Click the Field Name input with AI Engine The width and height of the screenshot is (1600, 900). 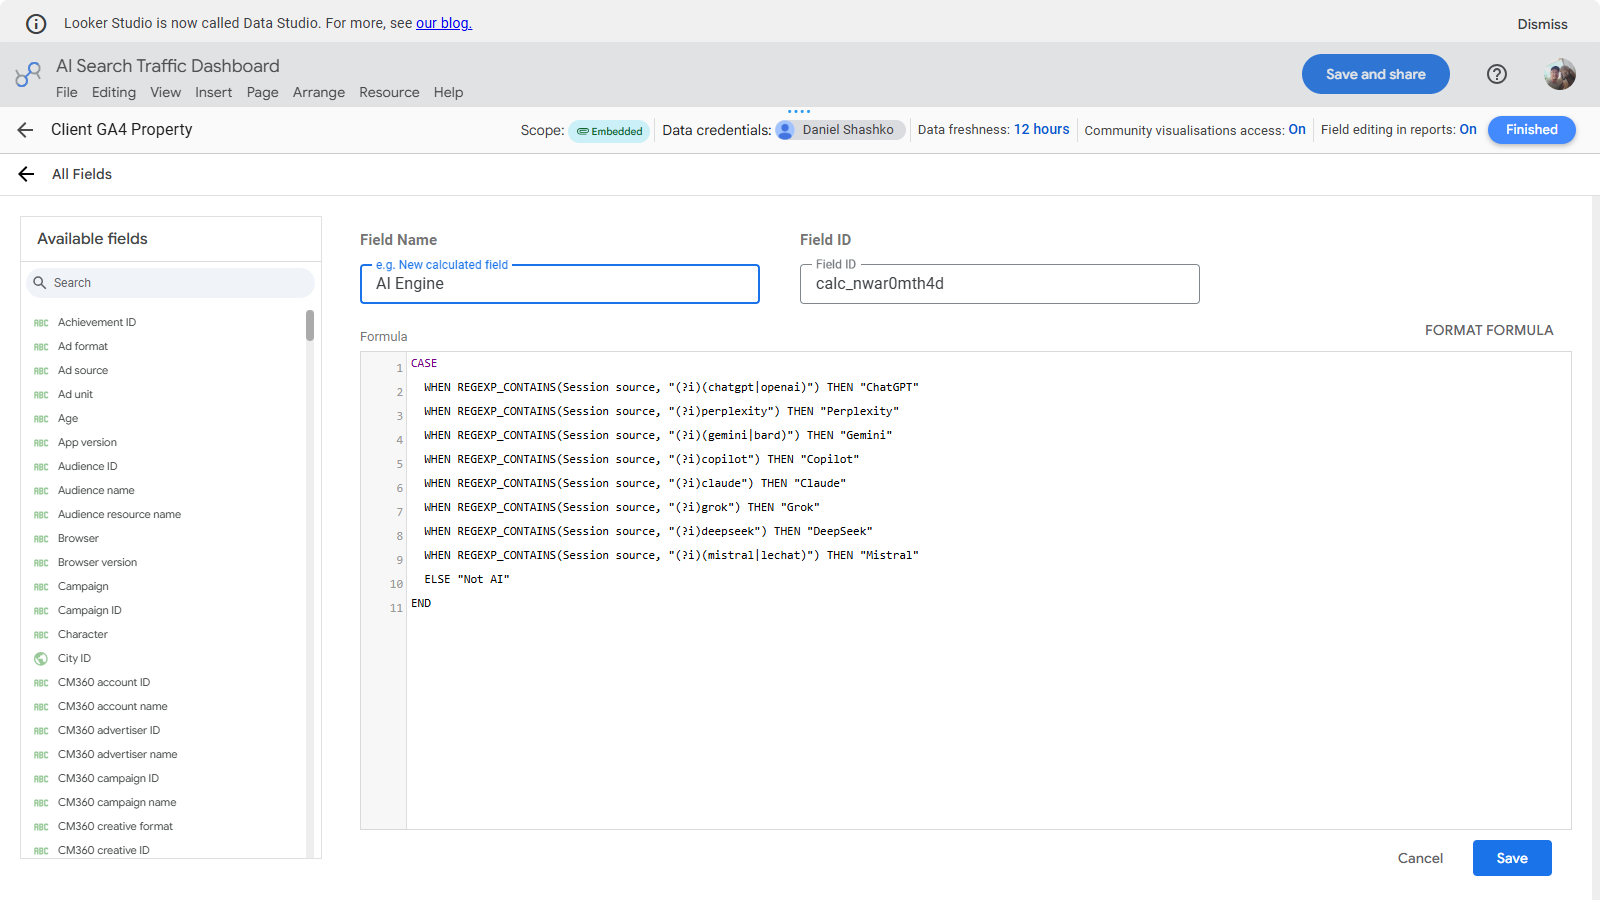click(x=560, y=284)
